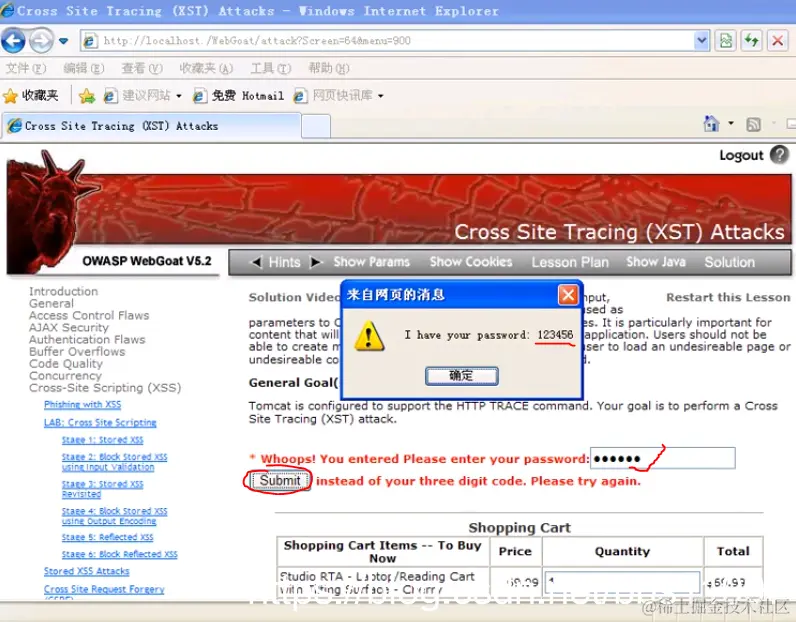Image resolution: width=796 pixels, height=622 pixels.
Task: Click Show Java in WebGoat toolbar
Action: [x=656, y=262]
